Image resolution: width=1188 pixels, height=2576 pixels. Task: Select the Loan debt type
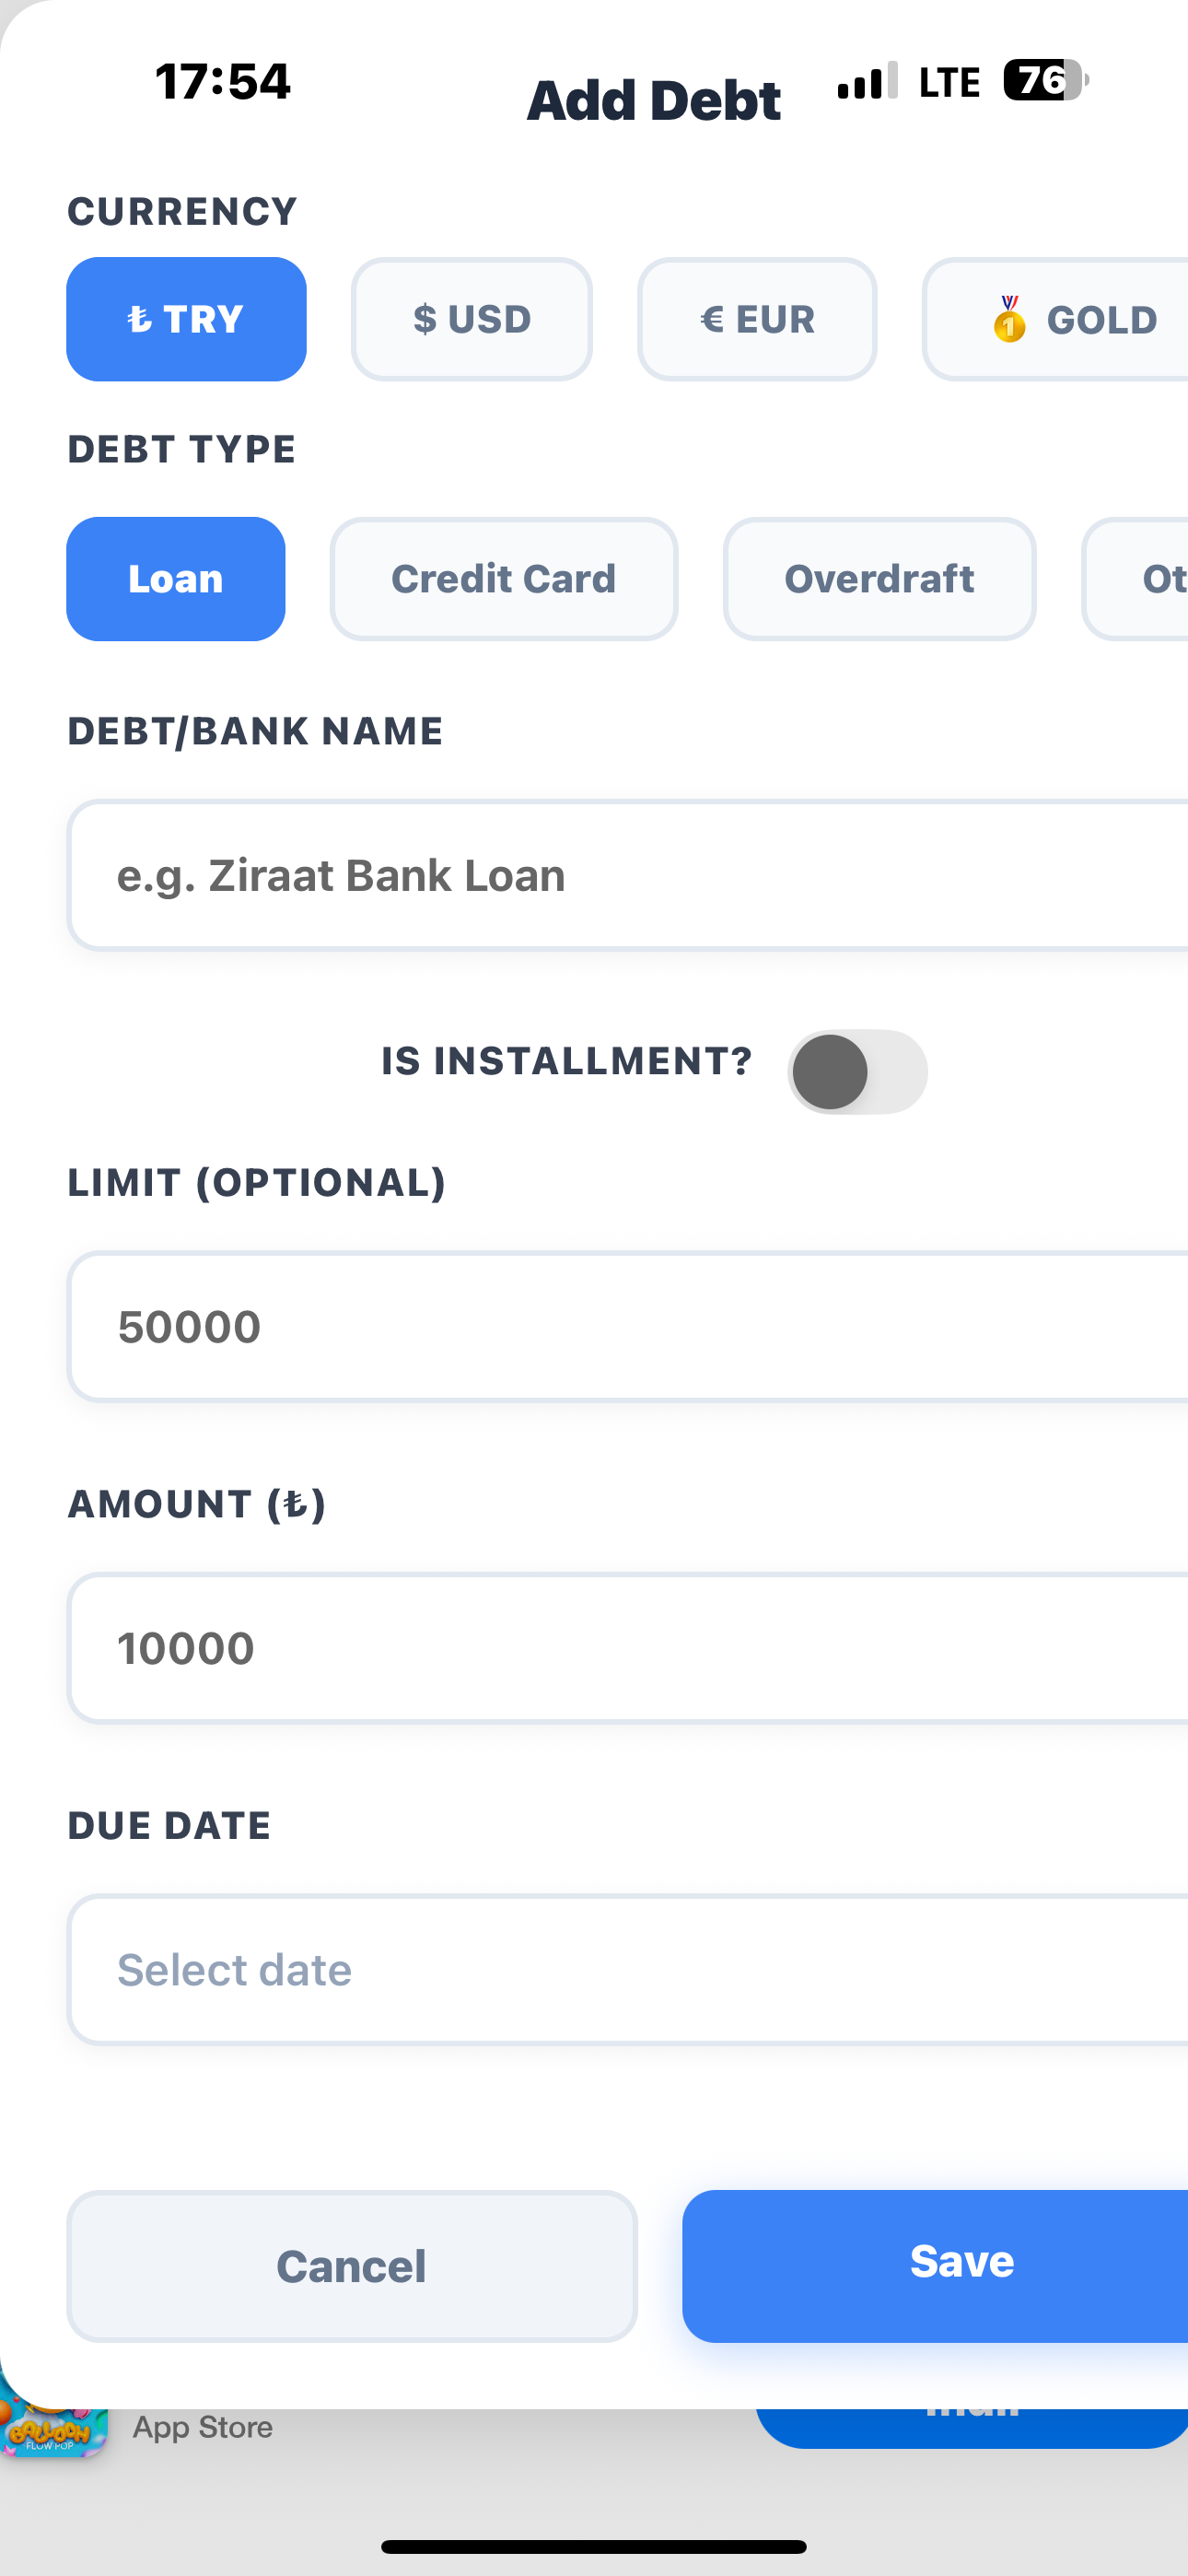(176, 579)
